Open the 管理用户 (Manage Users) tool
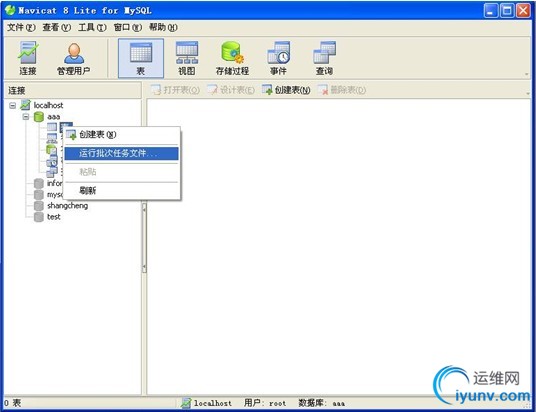Image resolution: width=536 pixels, height=412 pixels. click(x=73, y=58)
